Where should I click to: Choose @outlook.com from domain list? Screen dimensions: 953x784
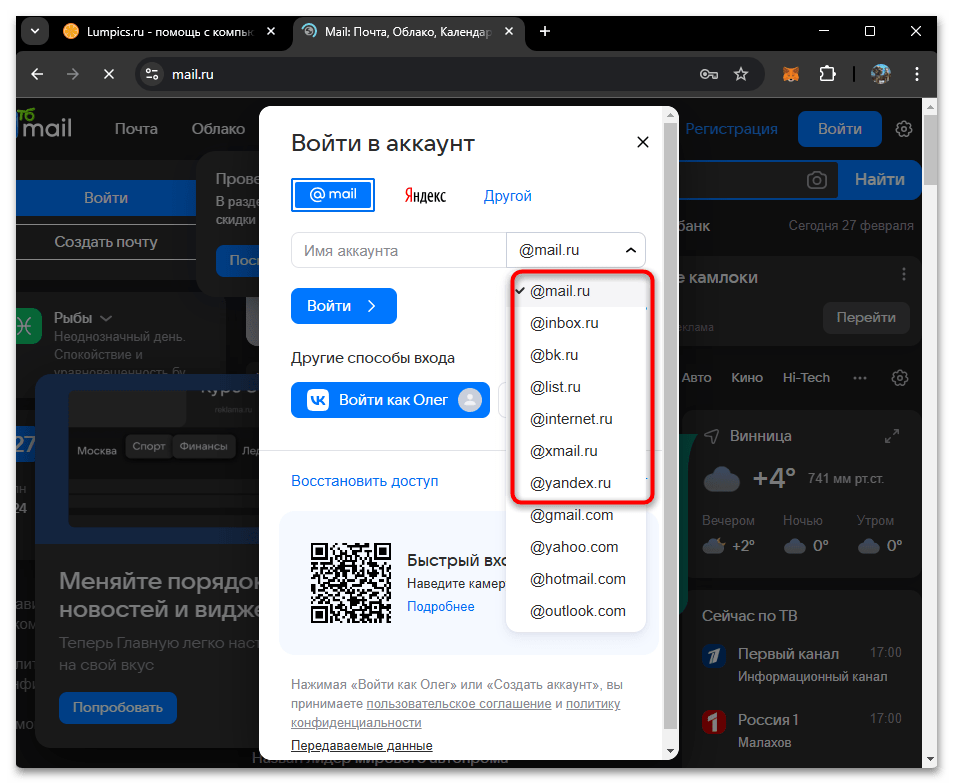(576, 611)
